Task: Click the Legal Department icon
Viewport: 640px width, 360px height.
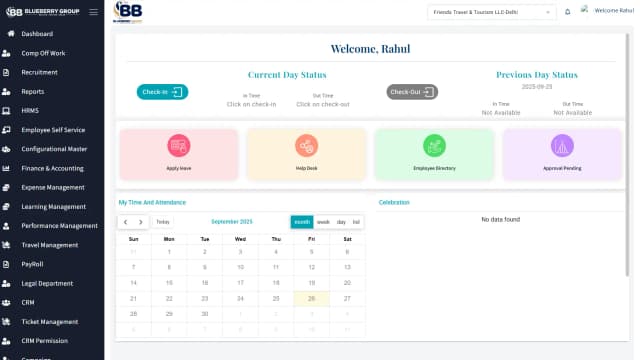Action: [6, 283]
